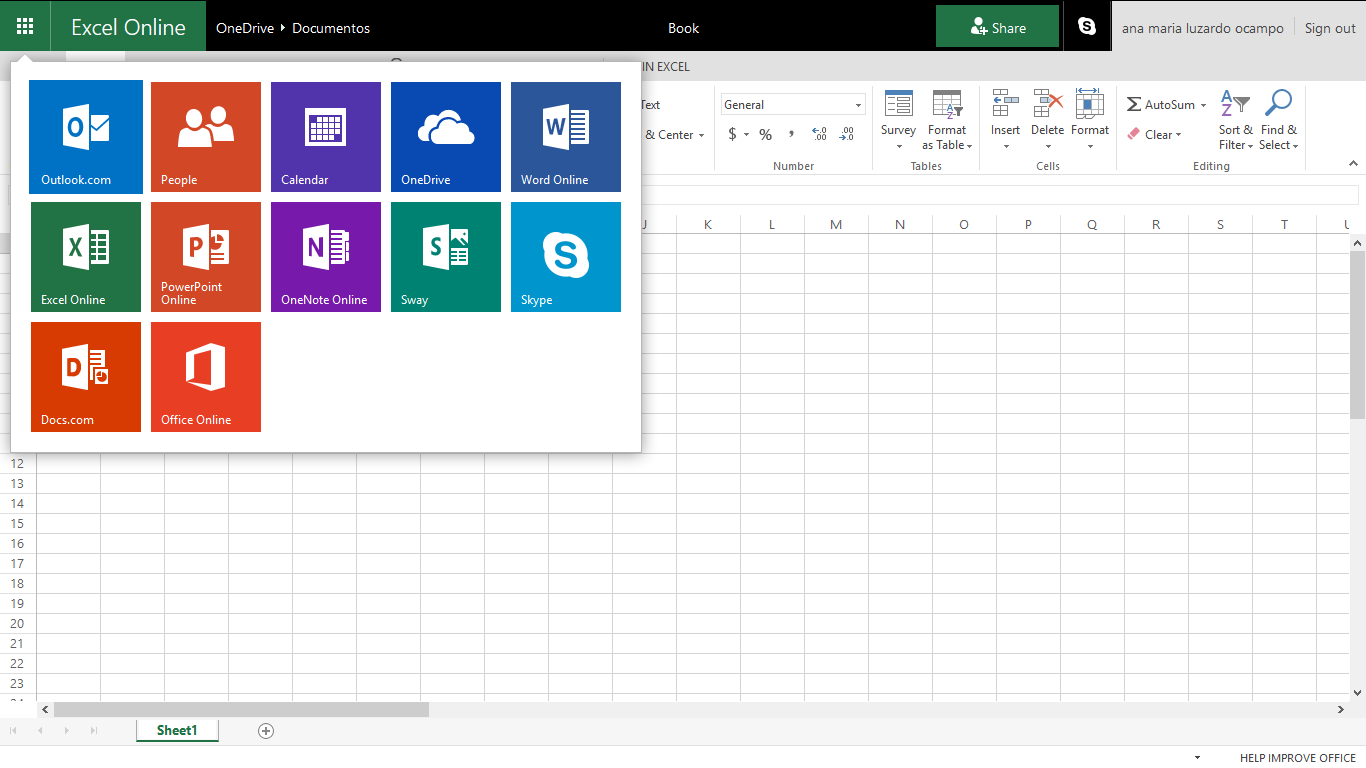The image size is (1366, 768).
Task: Click the Share button
Action: coord(997,28)
